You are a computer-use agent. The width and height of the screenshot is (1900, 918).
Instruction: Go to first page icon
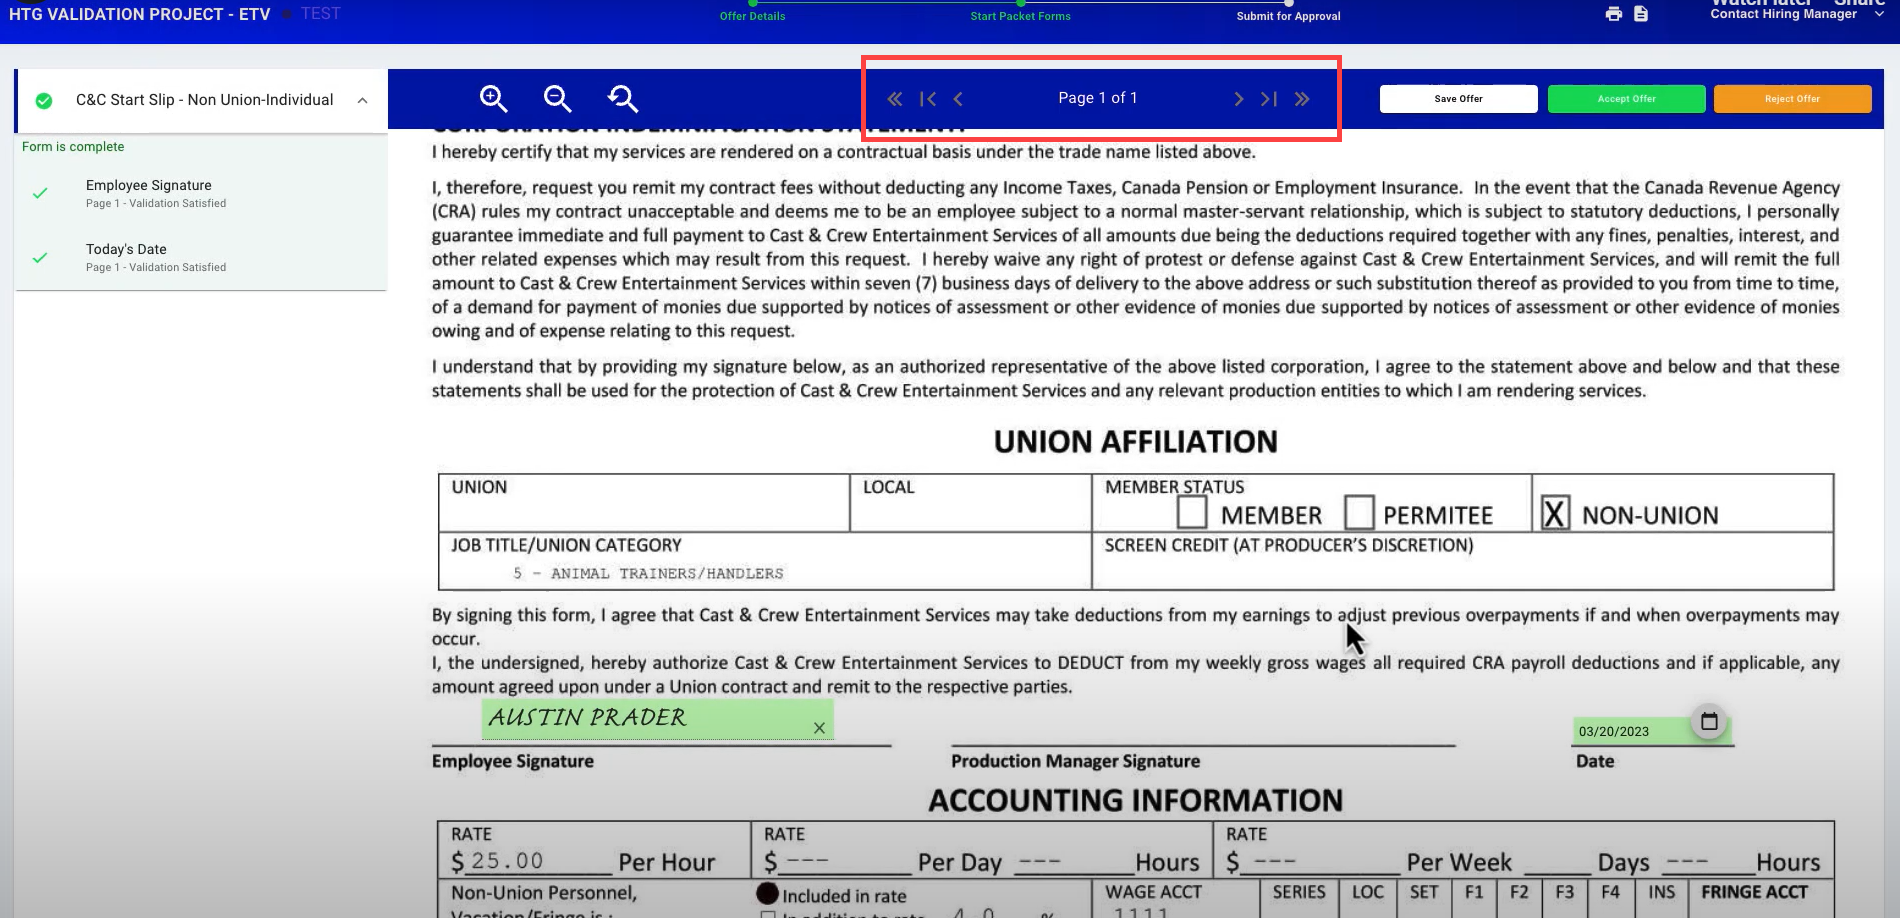tap(928, 99)
